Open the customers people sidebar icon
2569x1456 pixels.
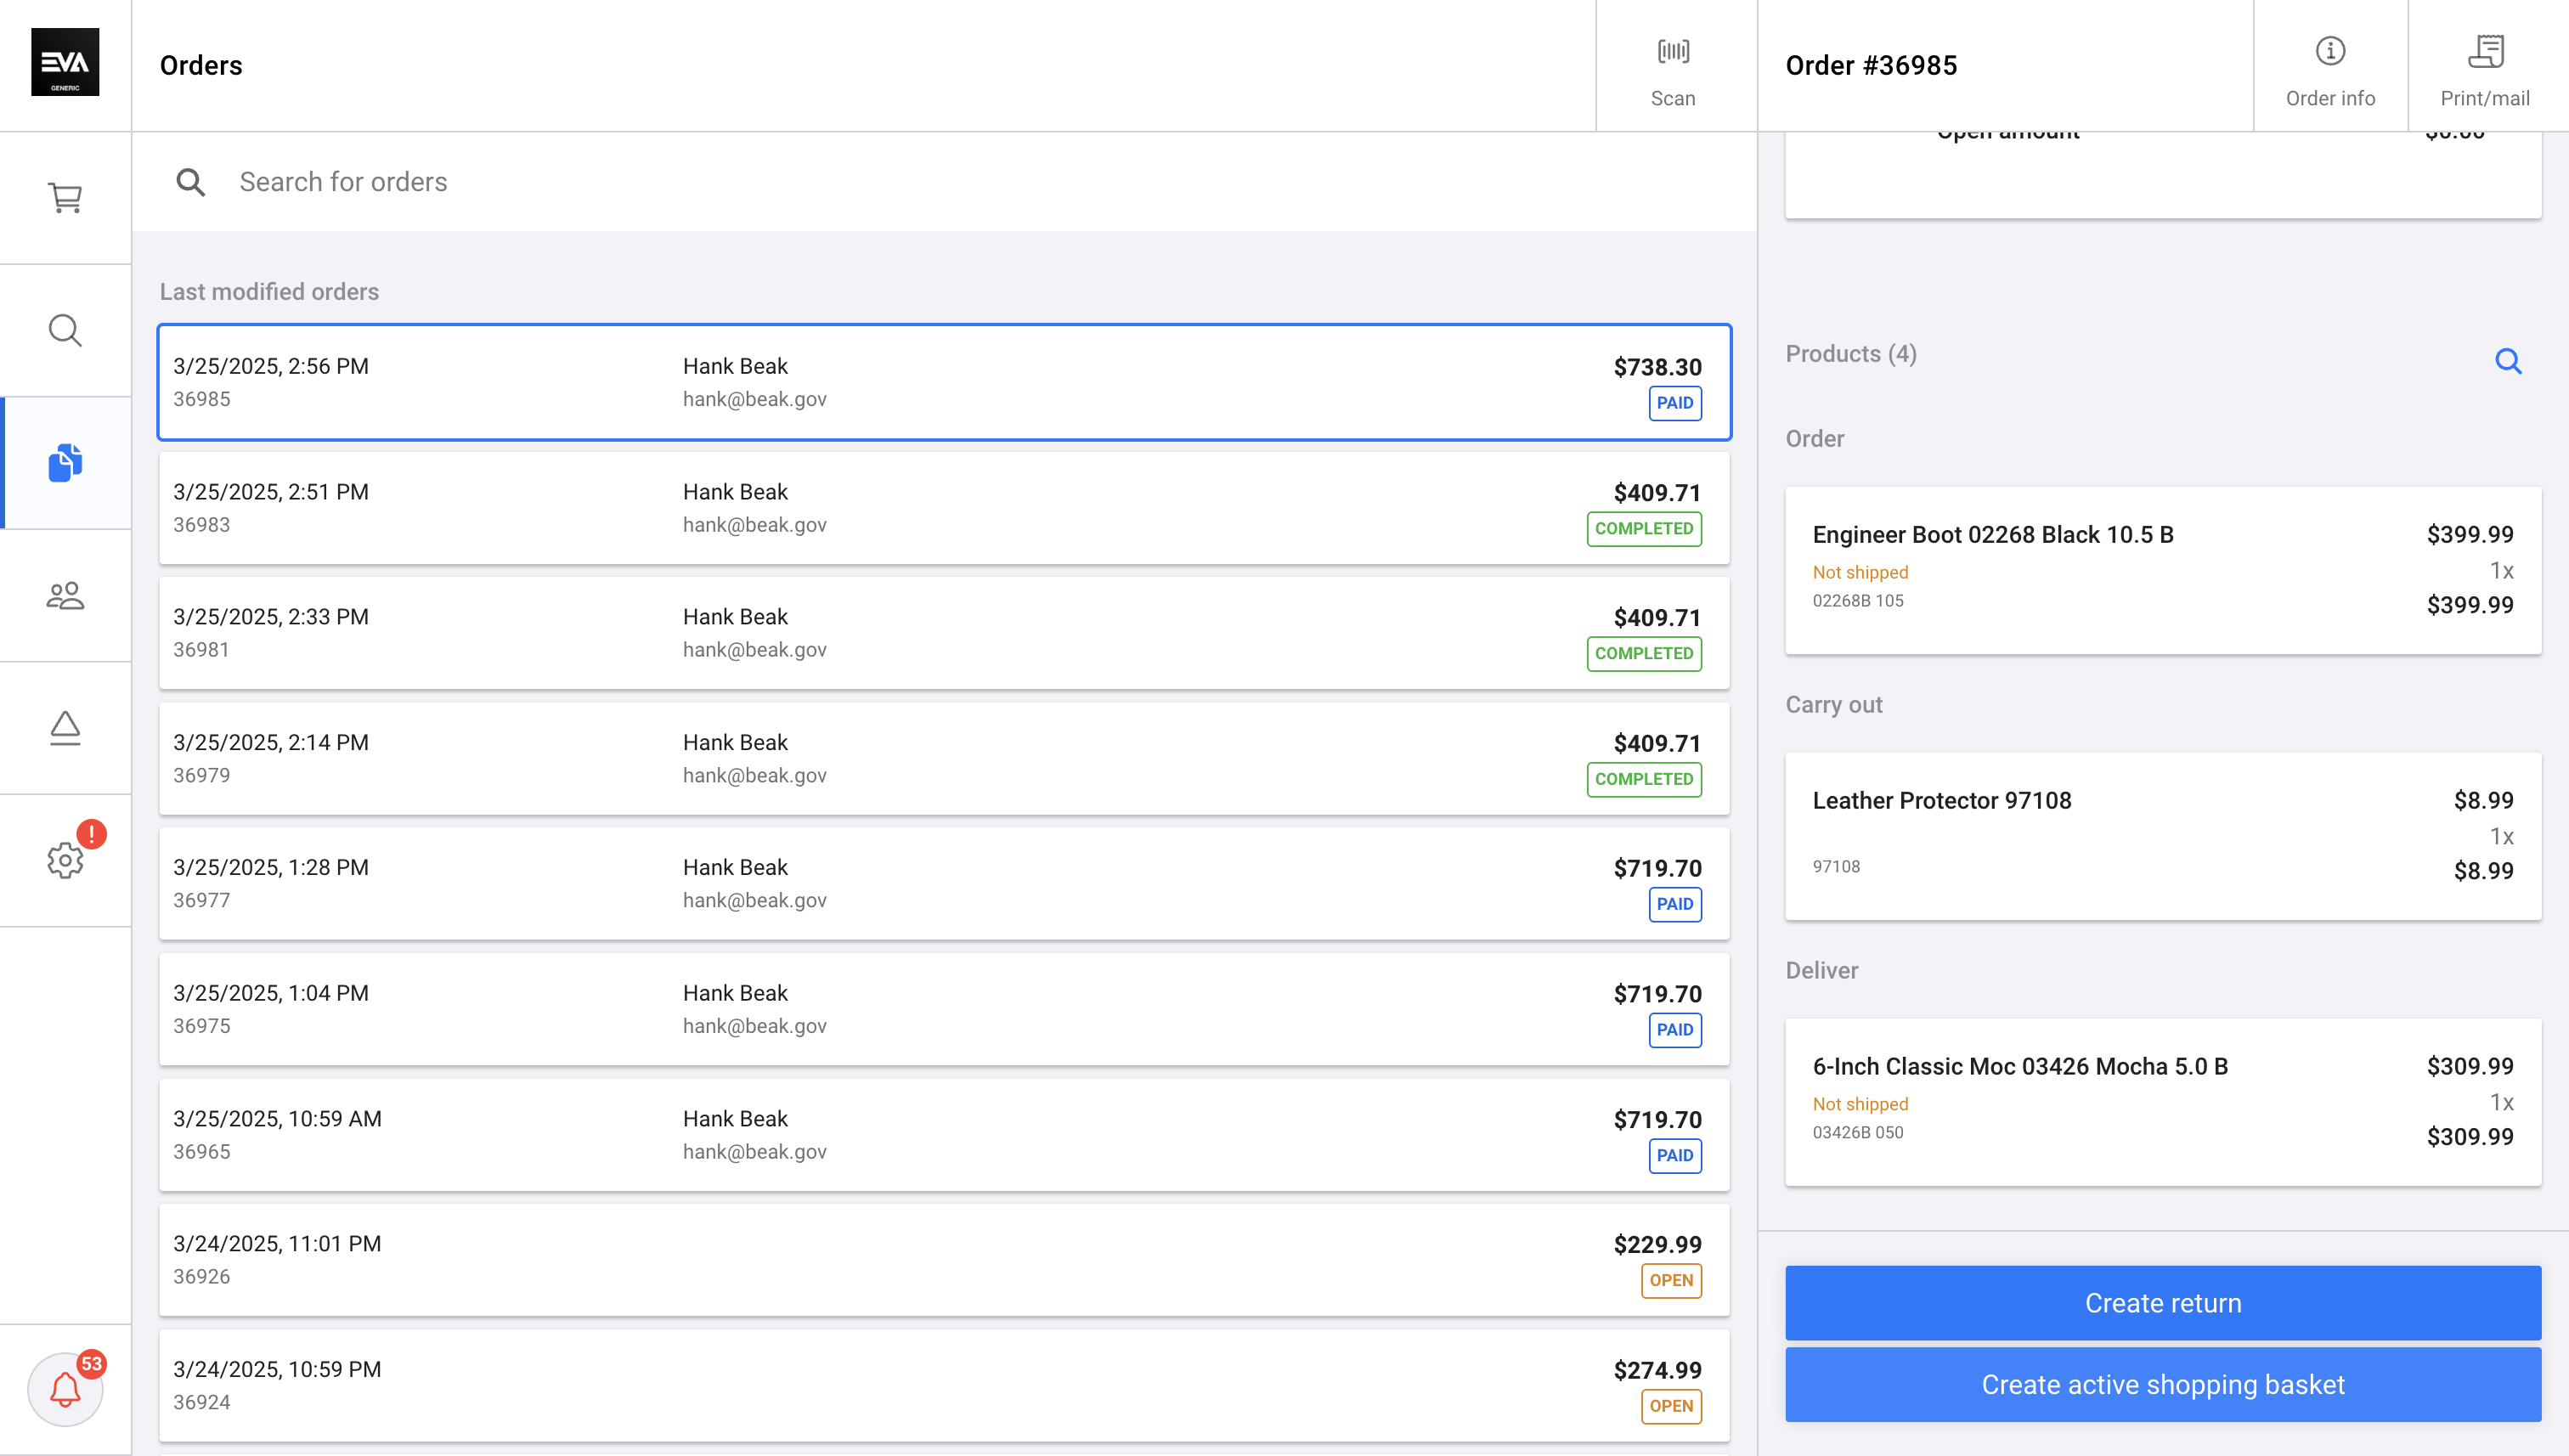point(65,596)
